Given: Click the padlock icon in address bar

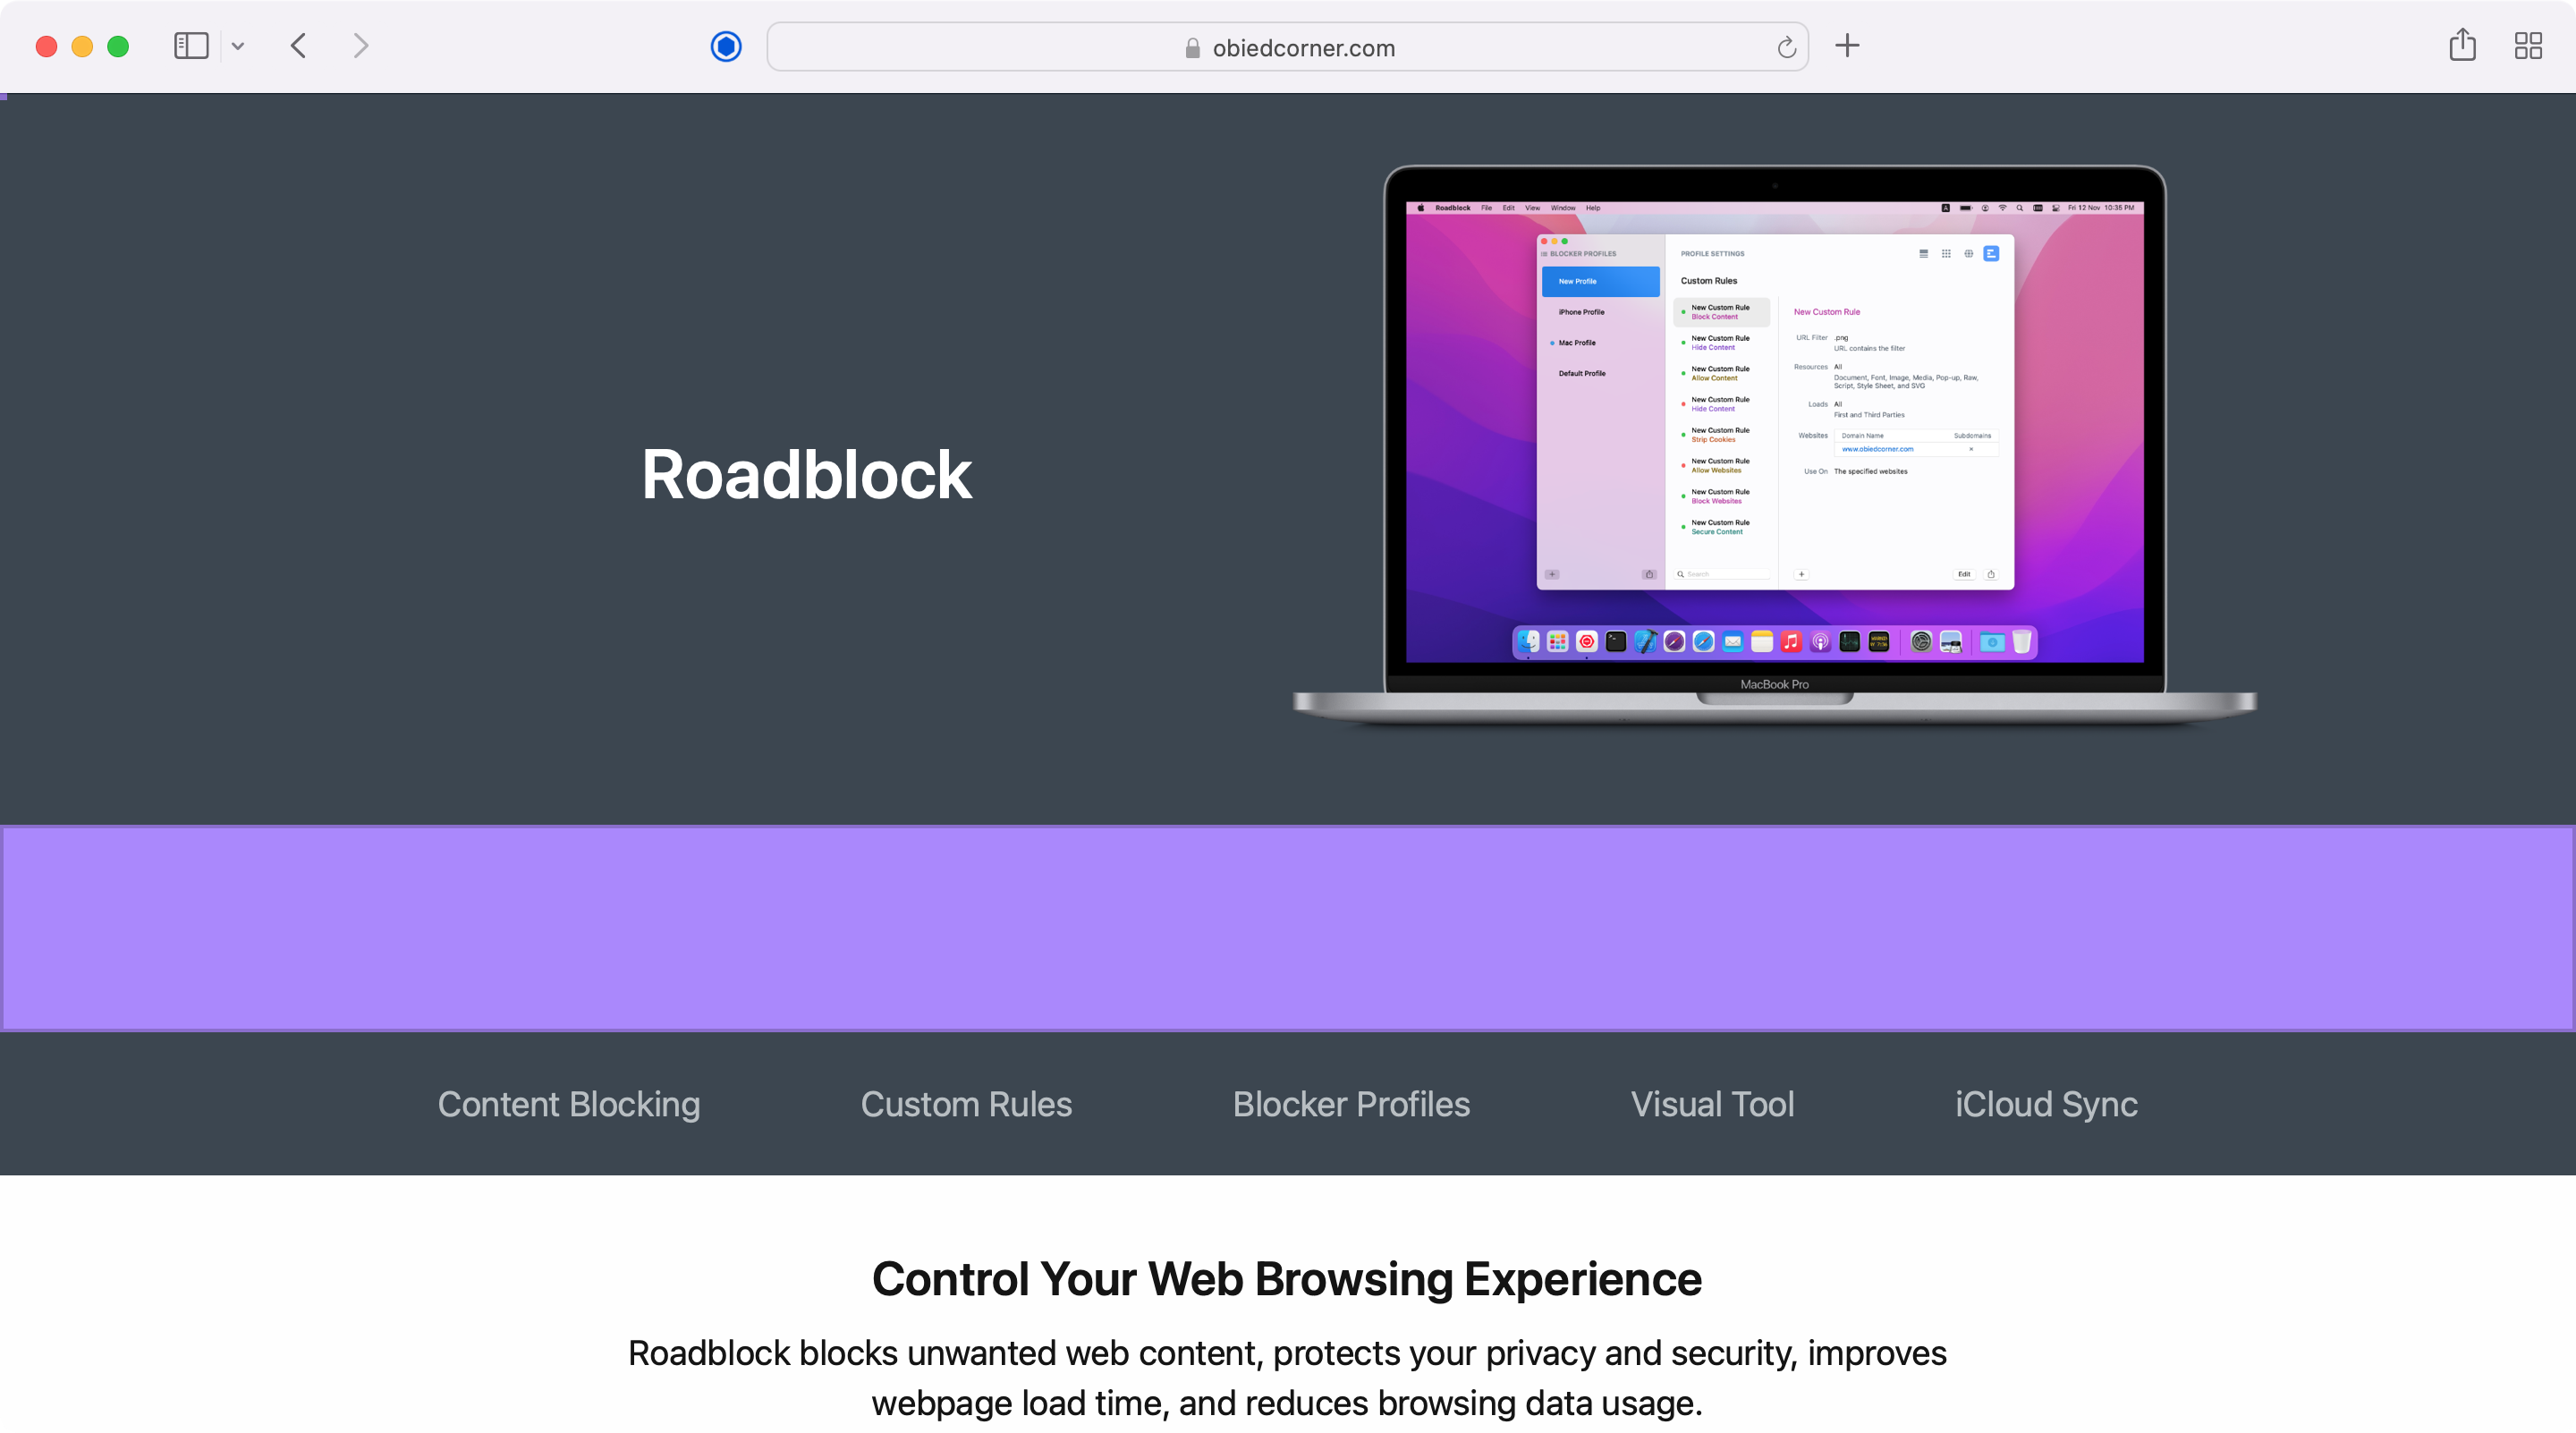Looking at the screenshot, I should pos(1192,48).
